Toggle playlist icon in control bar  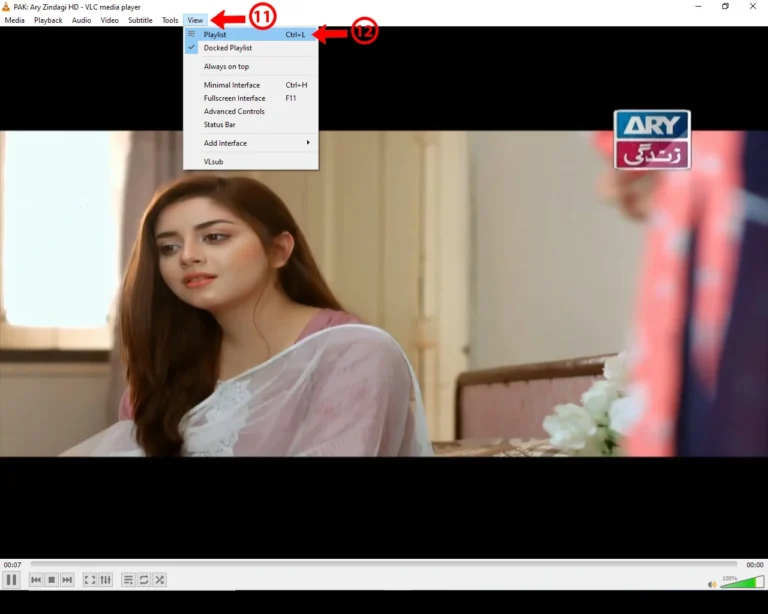tap(128, 580)
